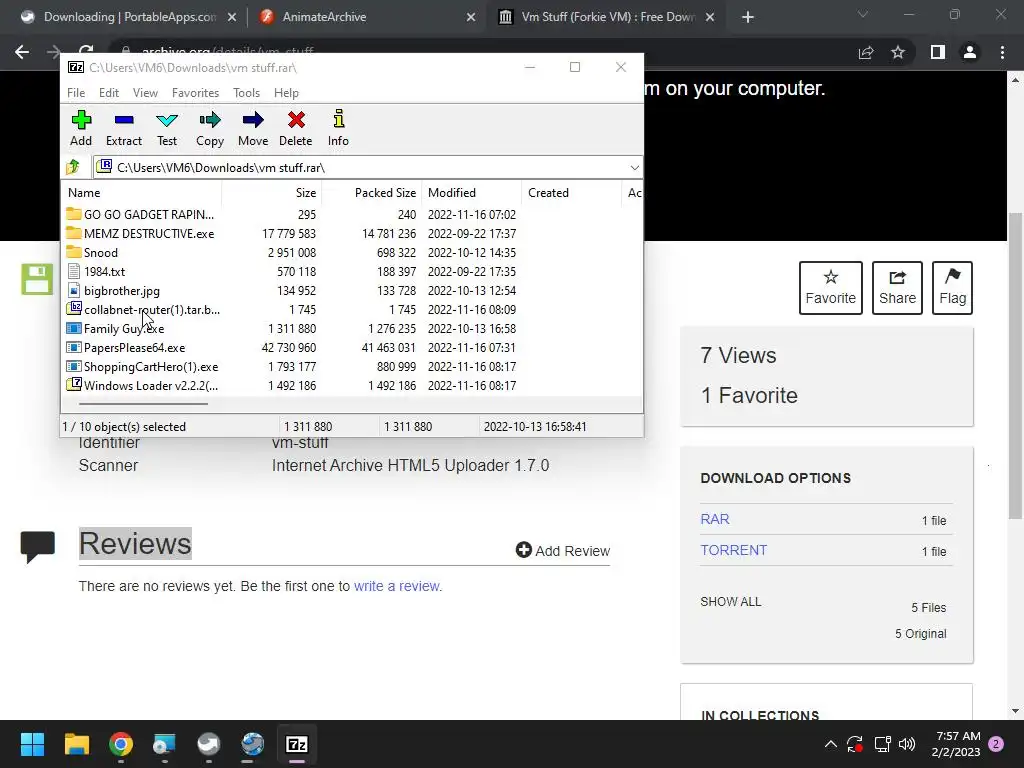Open the Info toolbar icon
1024x768 pixels.
coord(338,119)
